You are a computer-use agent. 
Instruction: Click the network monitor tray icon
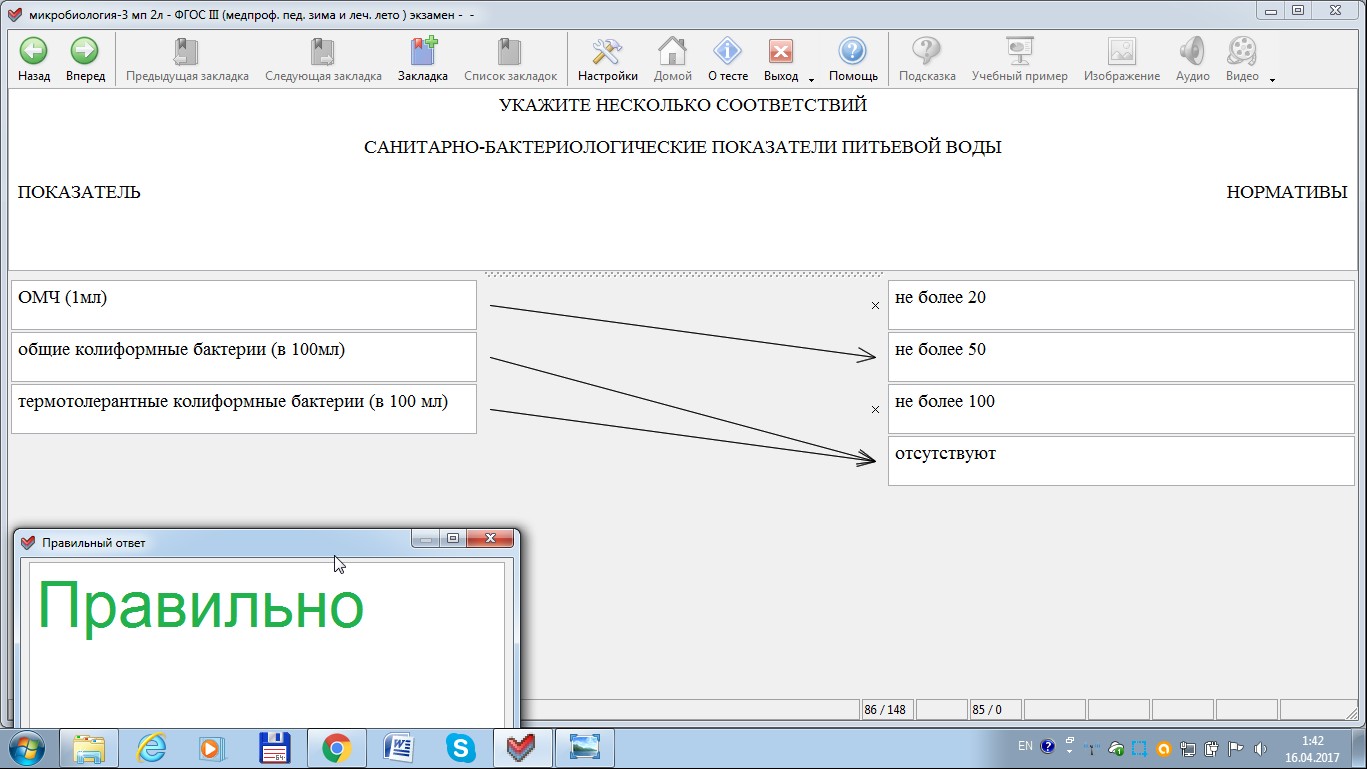point(1188,748)
